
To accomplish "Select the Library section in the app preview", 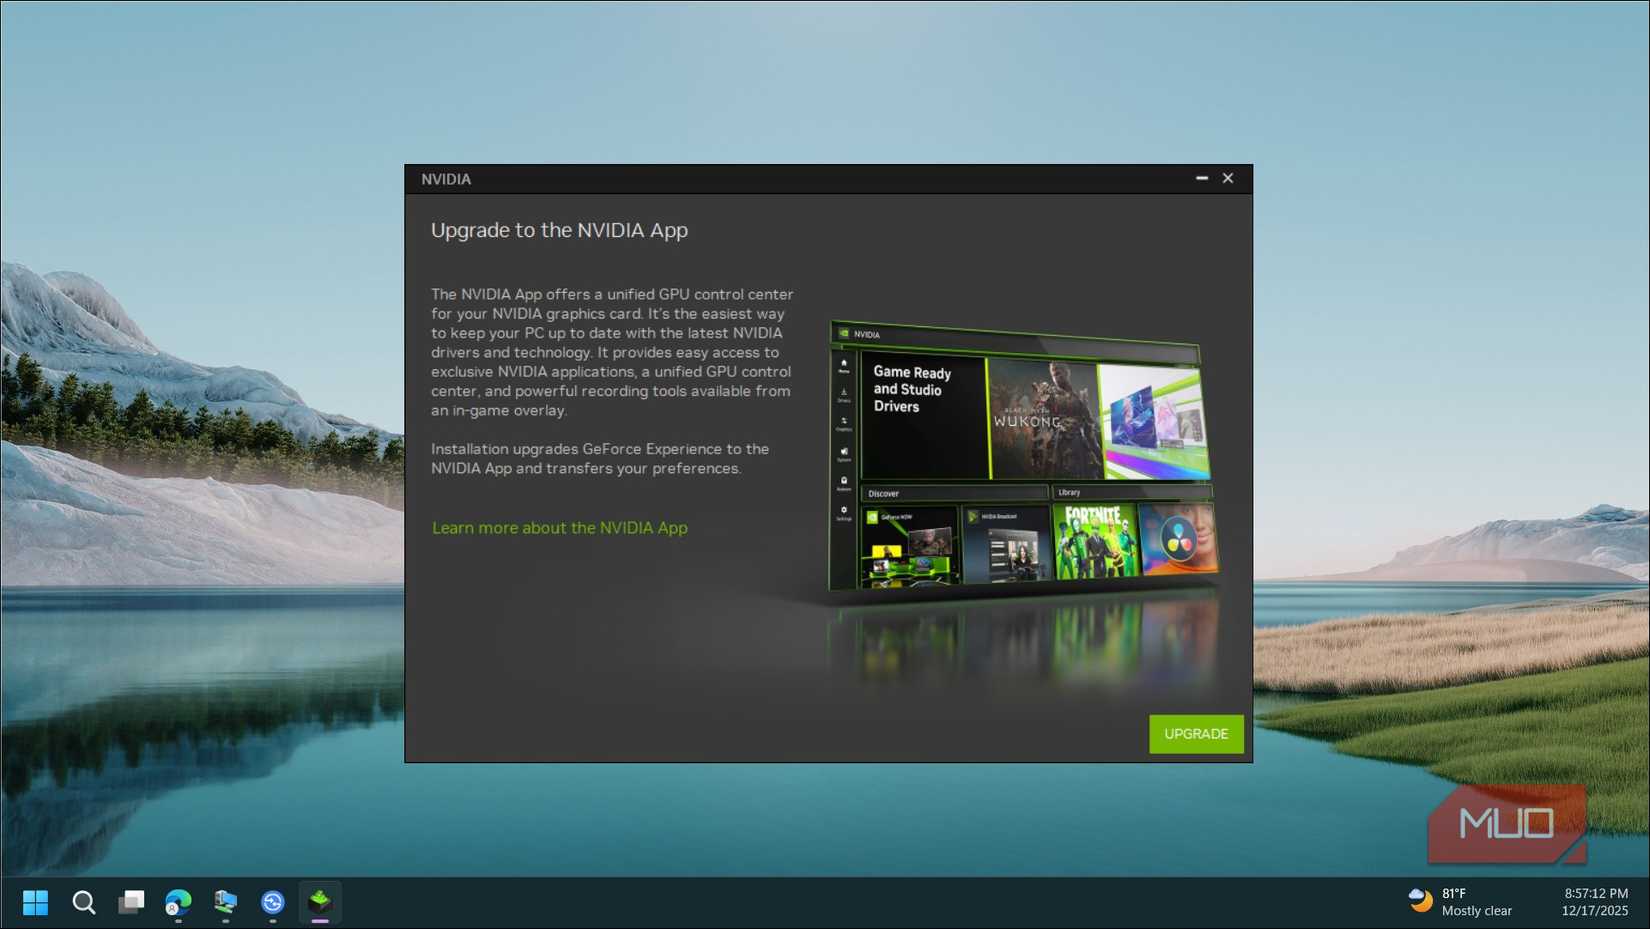I will (x=1070, y=490).
